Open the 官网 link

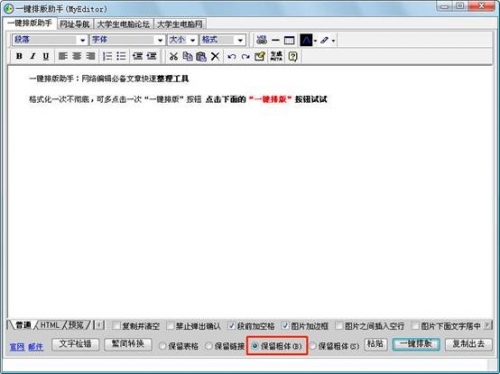pyautogui.click(x=17, y=347)
